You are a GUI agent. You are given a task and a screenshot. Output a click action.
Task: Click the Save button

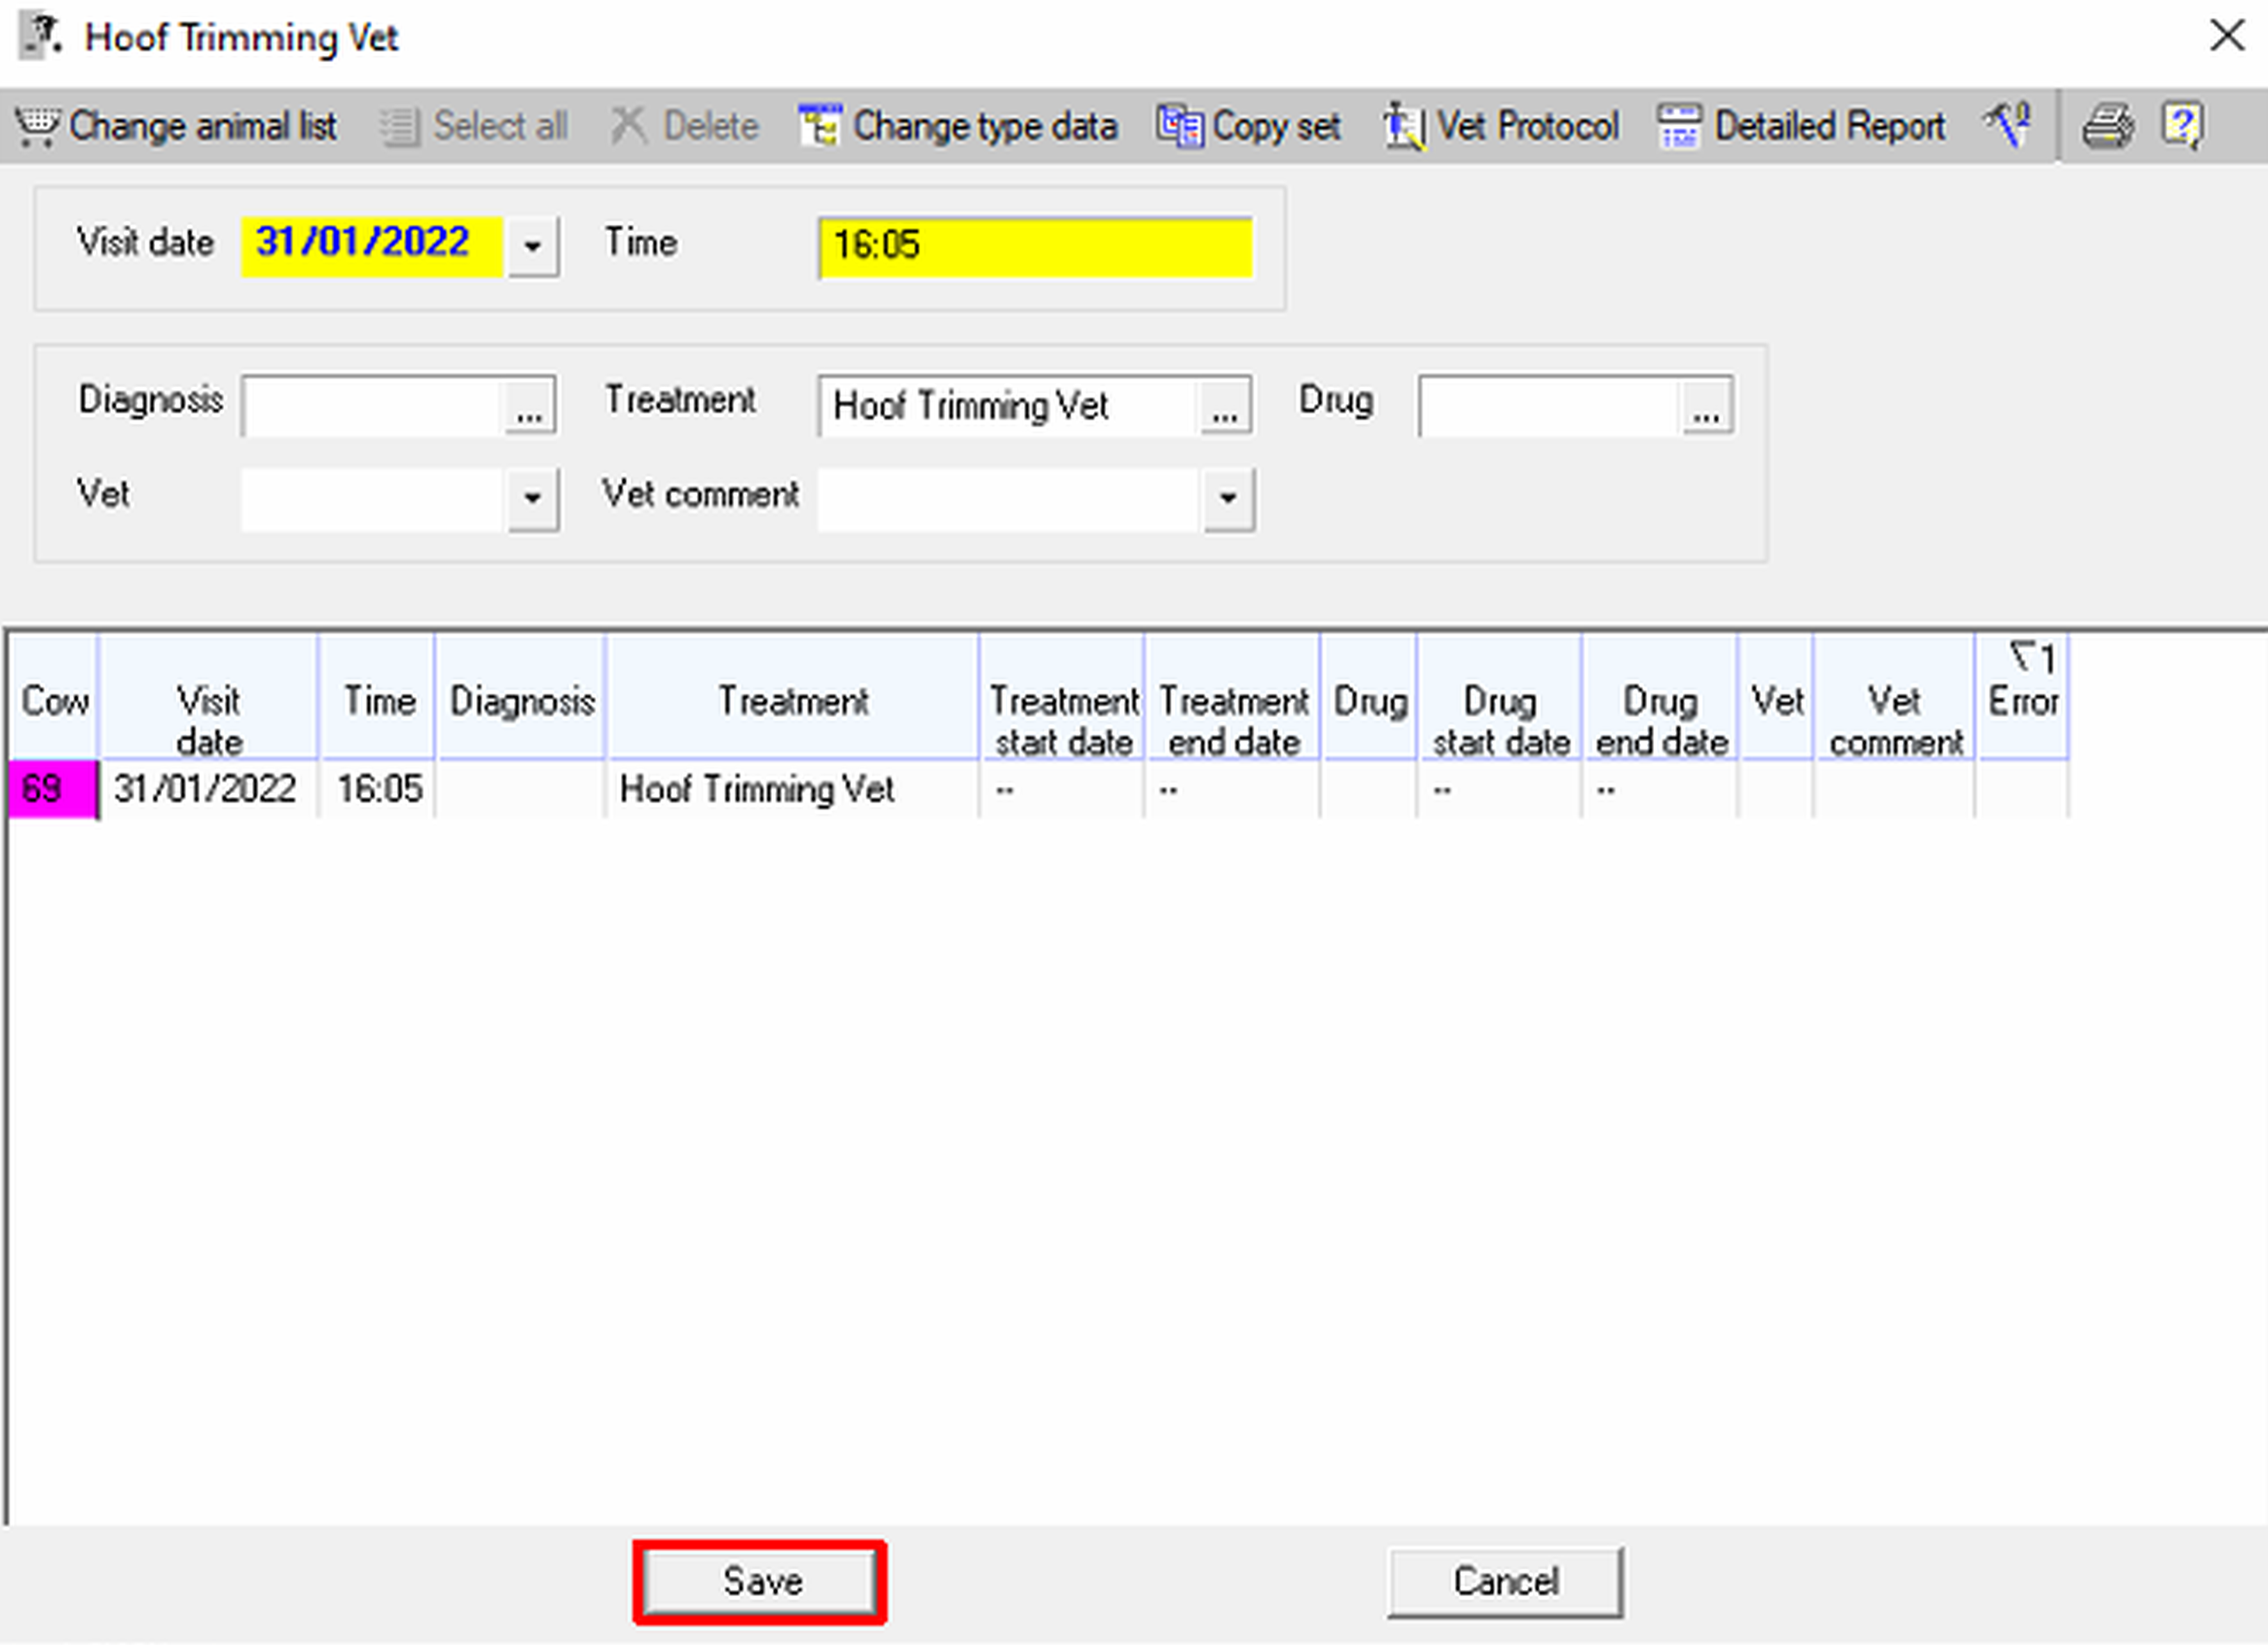click(761, 1582)
